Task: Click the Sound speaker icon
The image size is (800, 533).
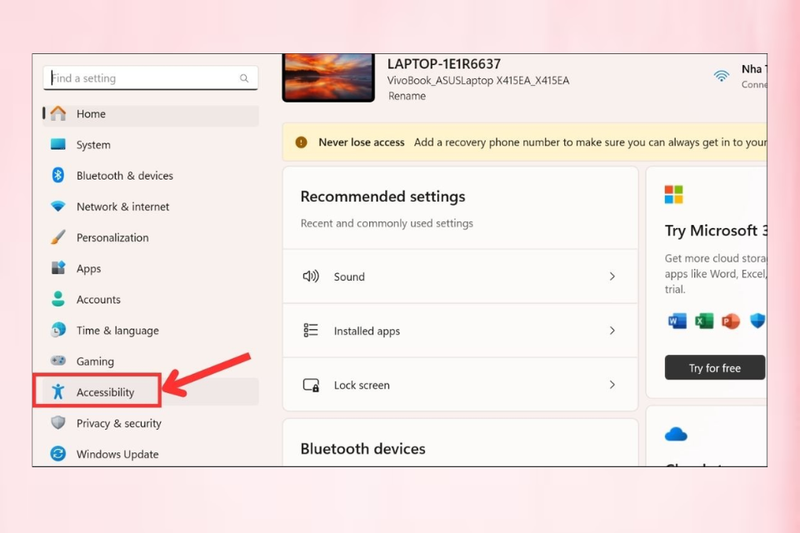Action: [311, 276]
